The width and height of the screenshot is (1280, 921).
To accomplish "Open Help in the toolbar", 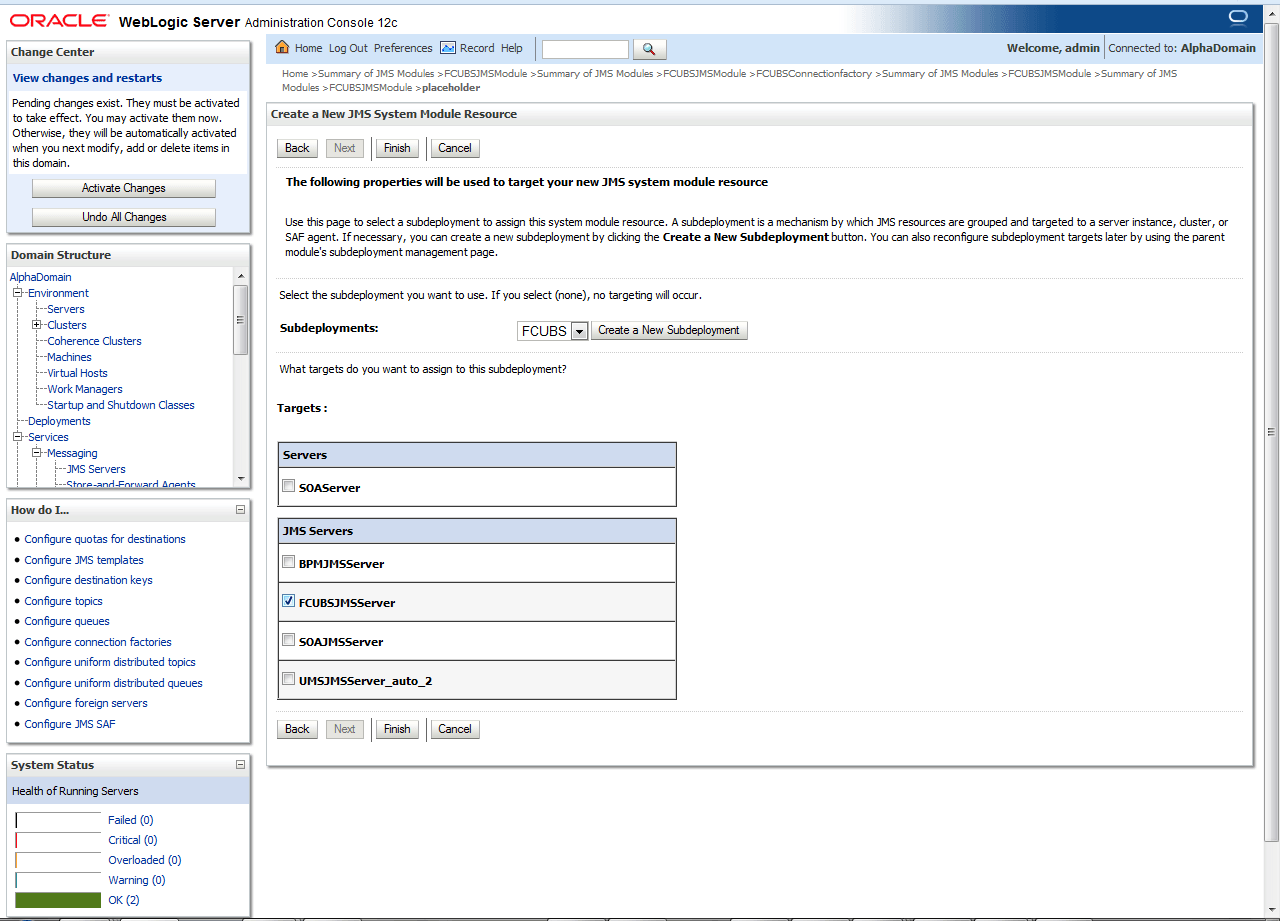I will [512, 48].
